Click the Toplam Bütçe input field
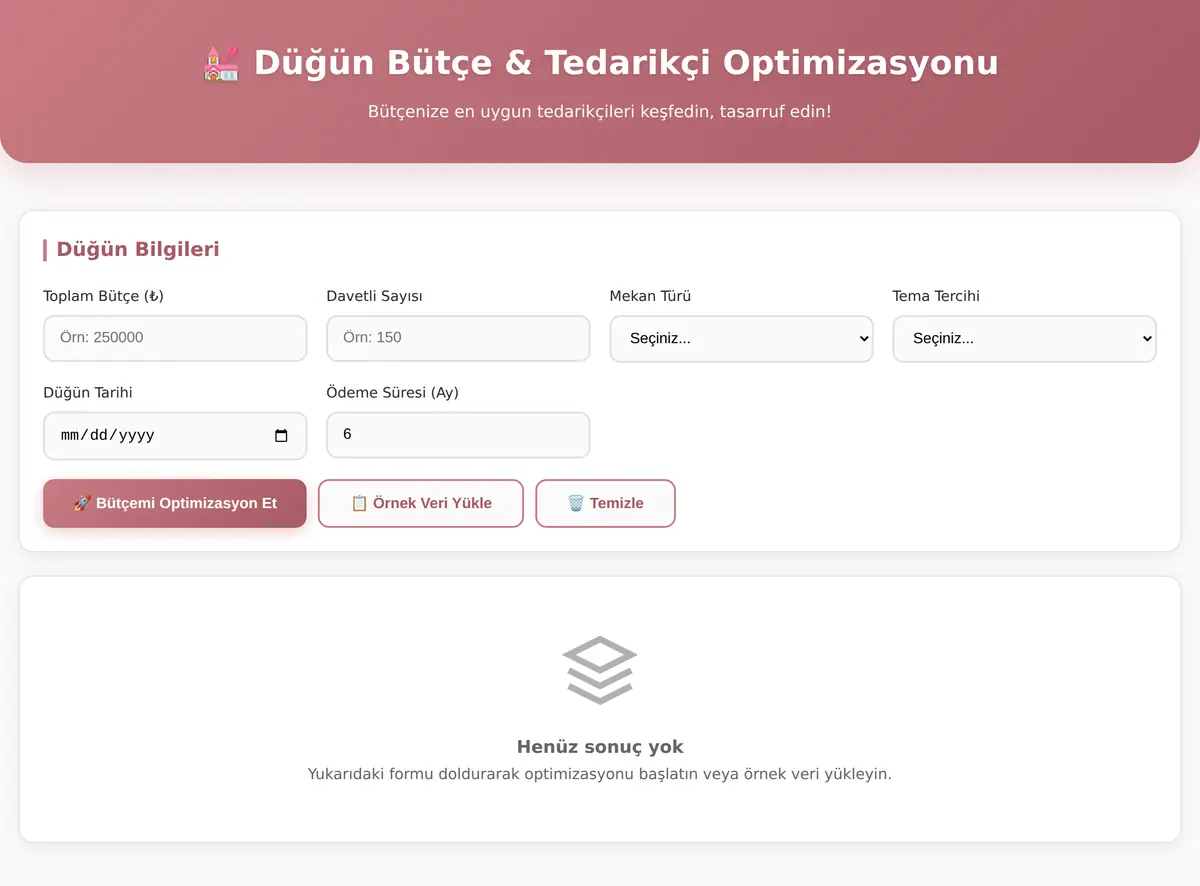 coord(175,338)
